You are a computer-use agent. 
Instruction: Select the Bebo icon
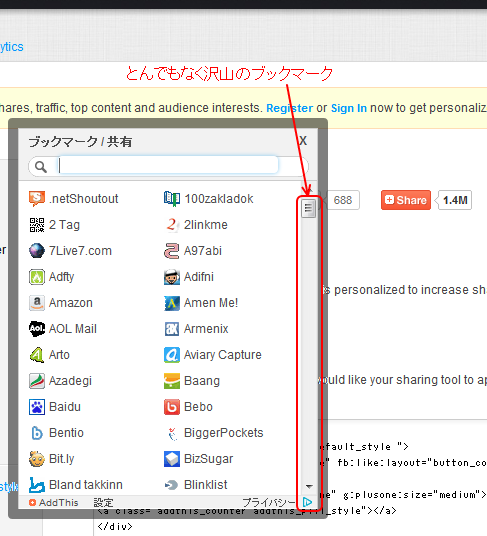[x=172, y=407]
